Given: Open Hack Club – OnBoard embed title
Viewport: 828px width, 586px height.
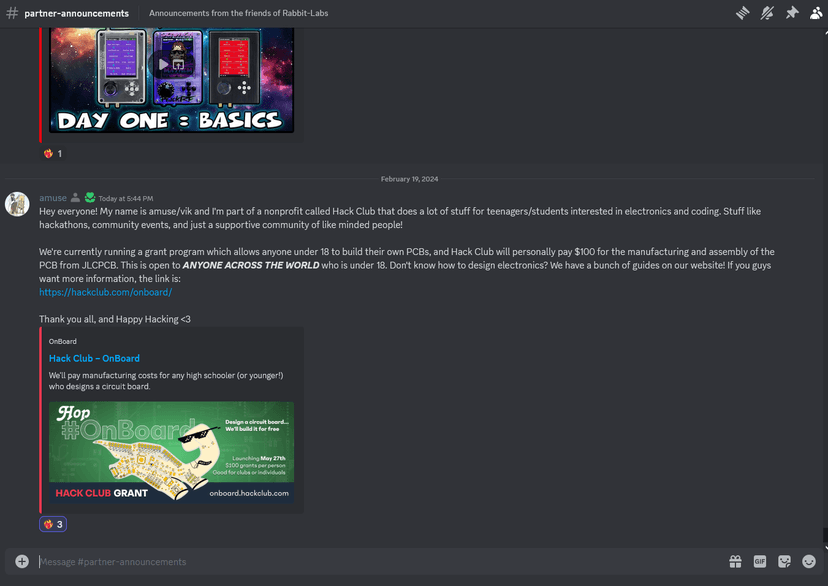Looking at the screenshot, I should (x=94, y=358).
